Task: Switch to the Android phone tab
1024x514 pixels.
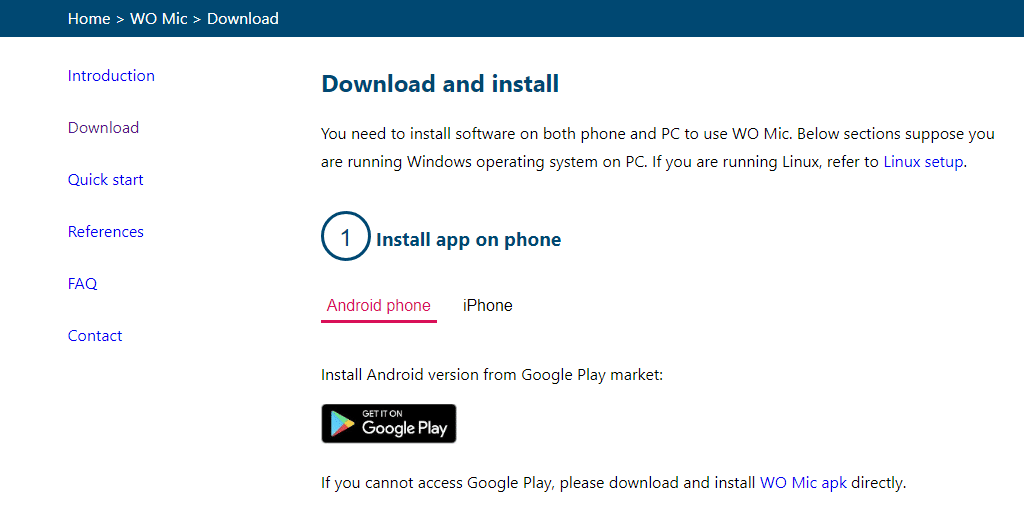Action: tap(379, 306)
